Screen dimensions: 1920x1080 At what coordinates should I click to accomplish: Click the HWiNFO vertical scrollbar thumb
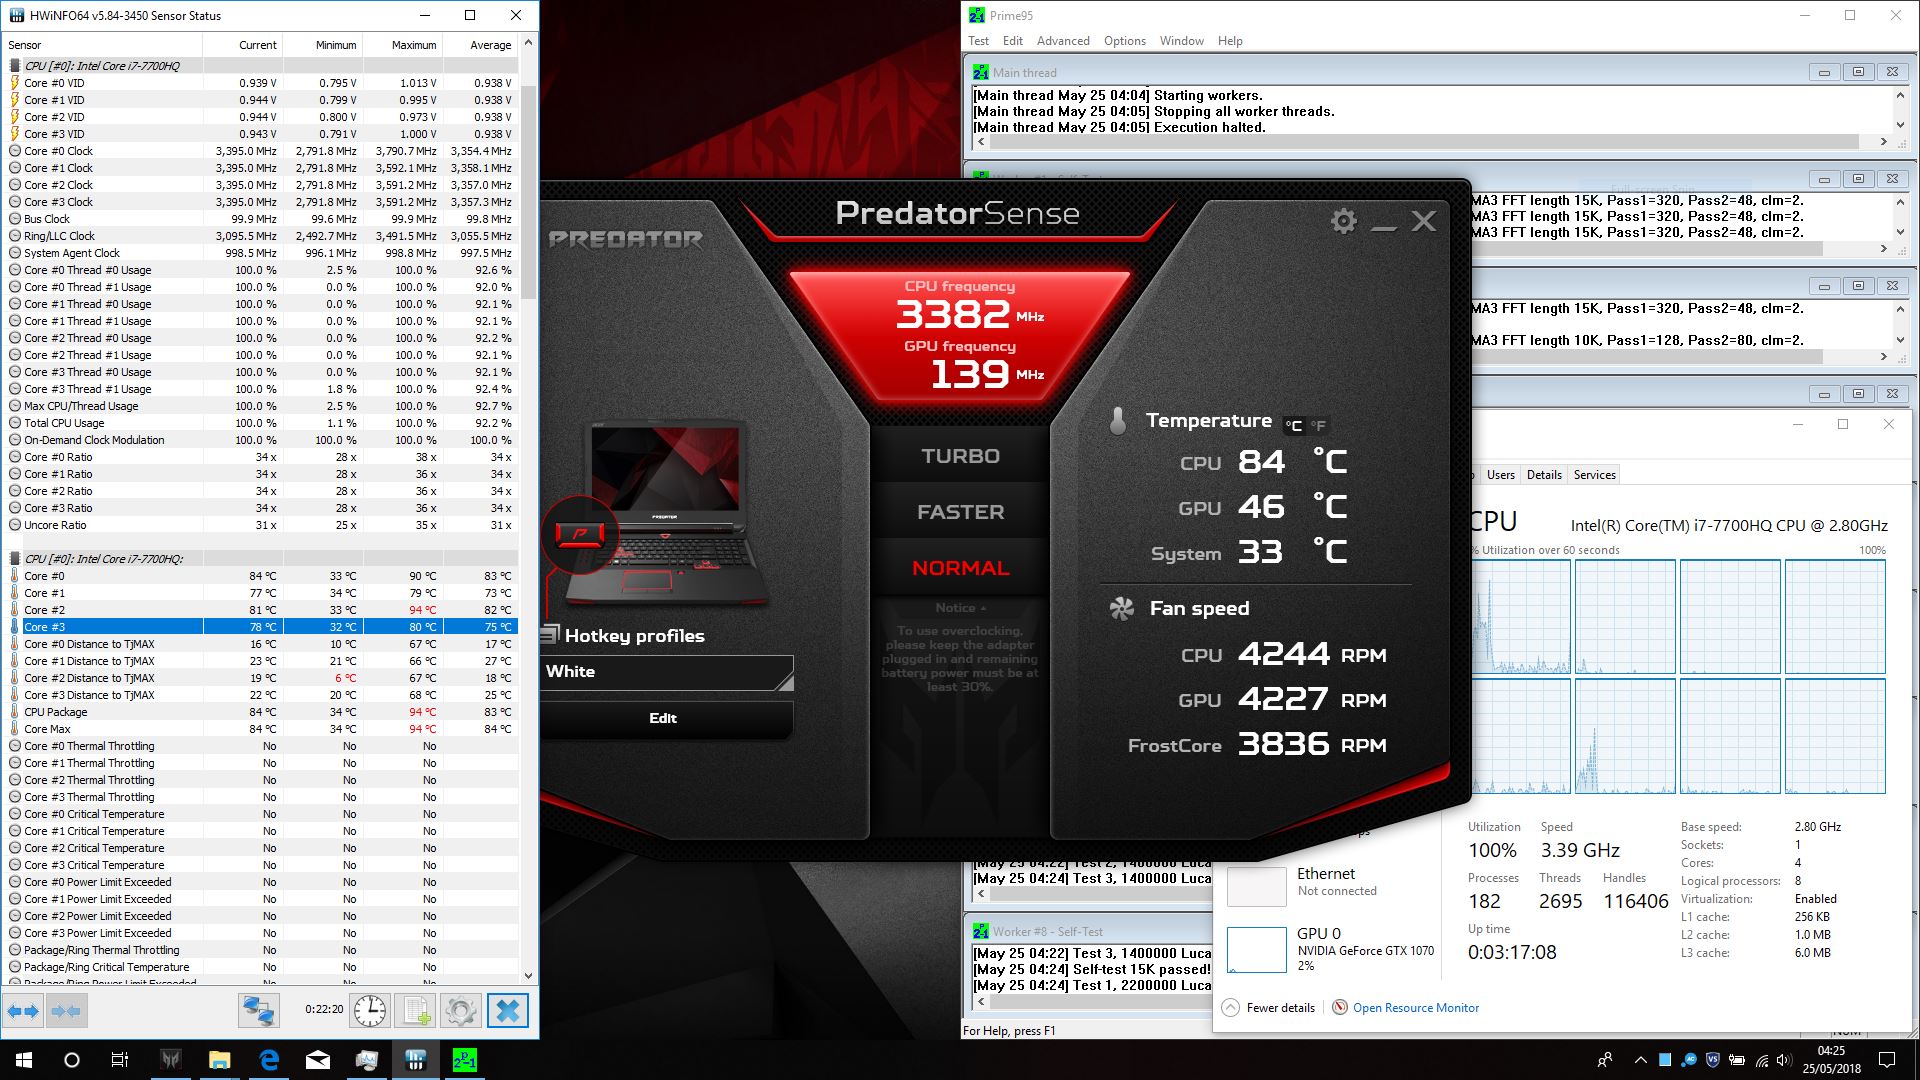[528, 190]
